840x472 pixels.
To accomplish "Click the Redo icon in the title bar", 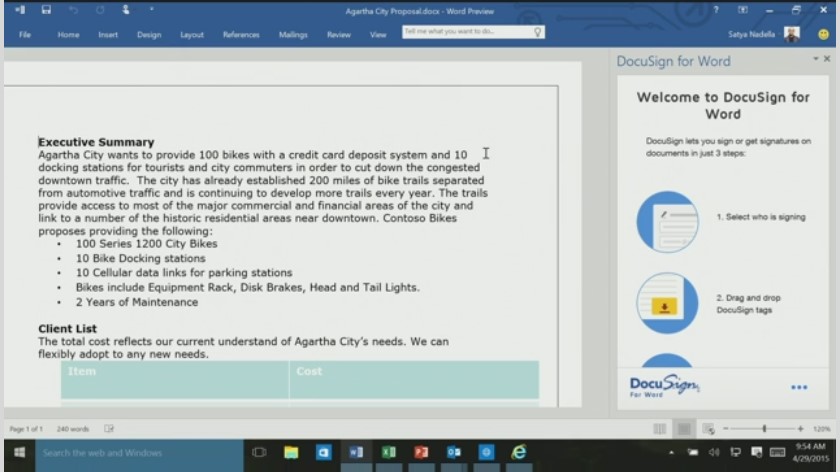I will coord(100,10).
